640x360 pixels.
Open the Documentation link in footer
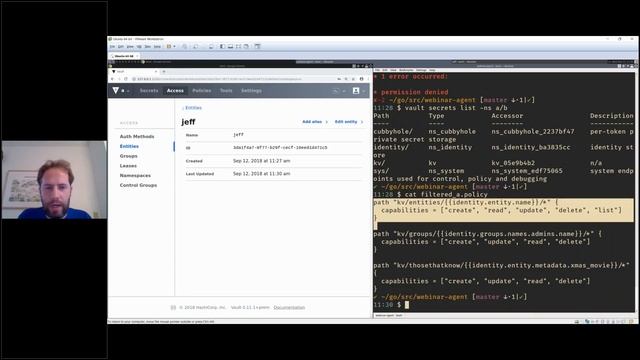pos(289,307)
